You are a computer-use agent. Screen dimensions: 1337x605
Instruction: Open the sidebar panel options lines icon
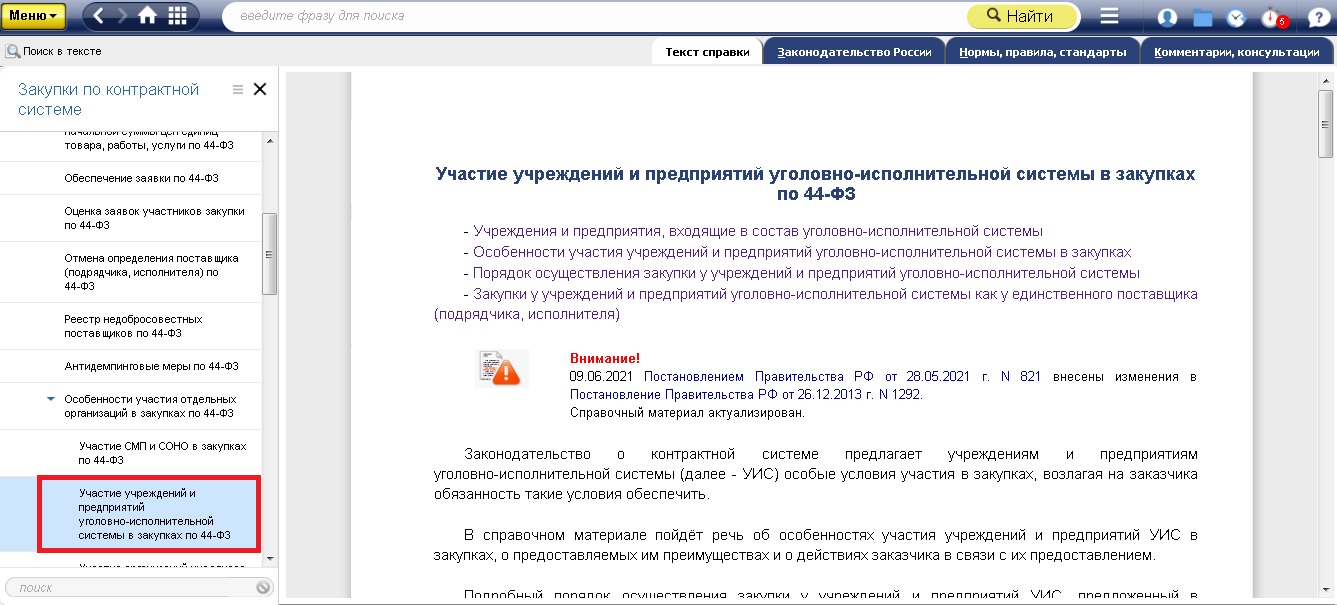(x=238, y=90)
